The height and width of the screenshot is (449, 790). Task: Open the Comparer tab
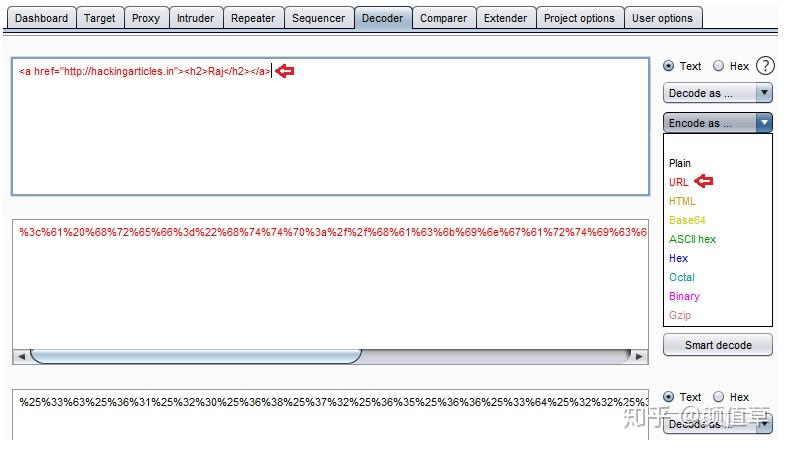443,18
